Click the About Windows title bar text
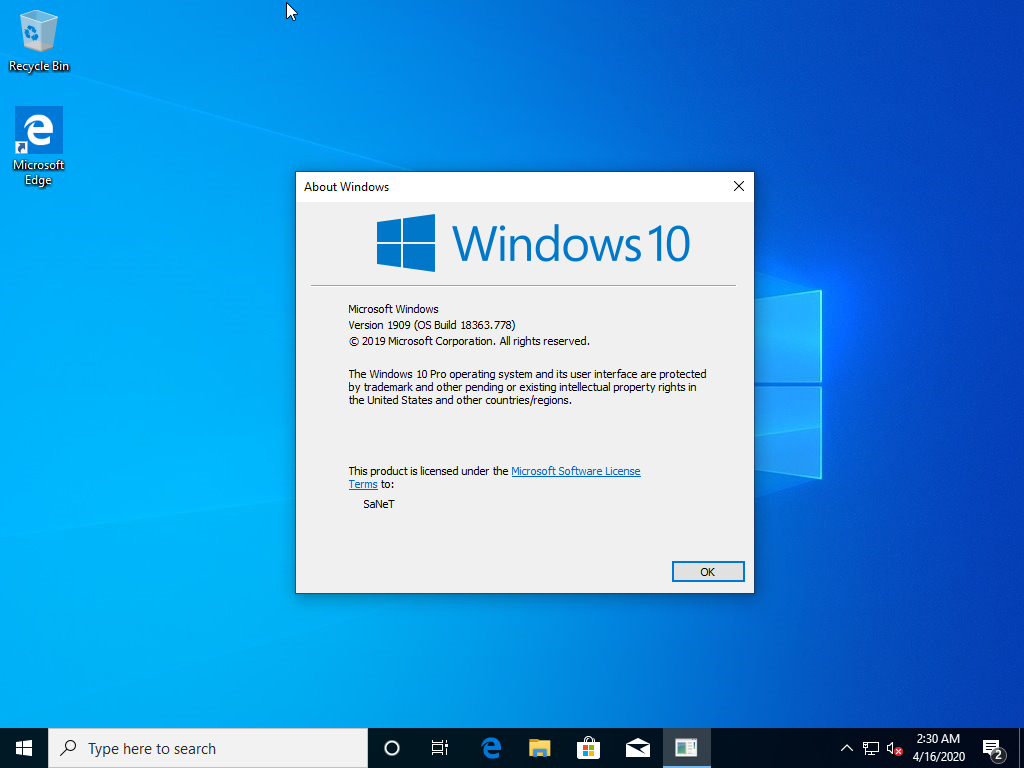1024x768 pixels. point(346,187)
